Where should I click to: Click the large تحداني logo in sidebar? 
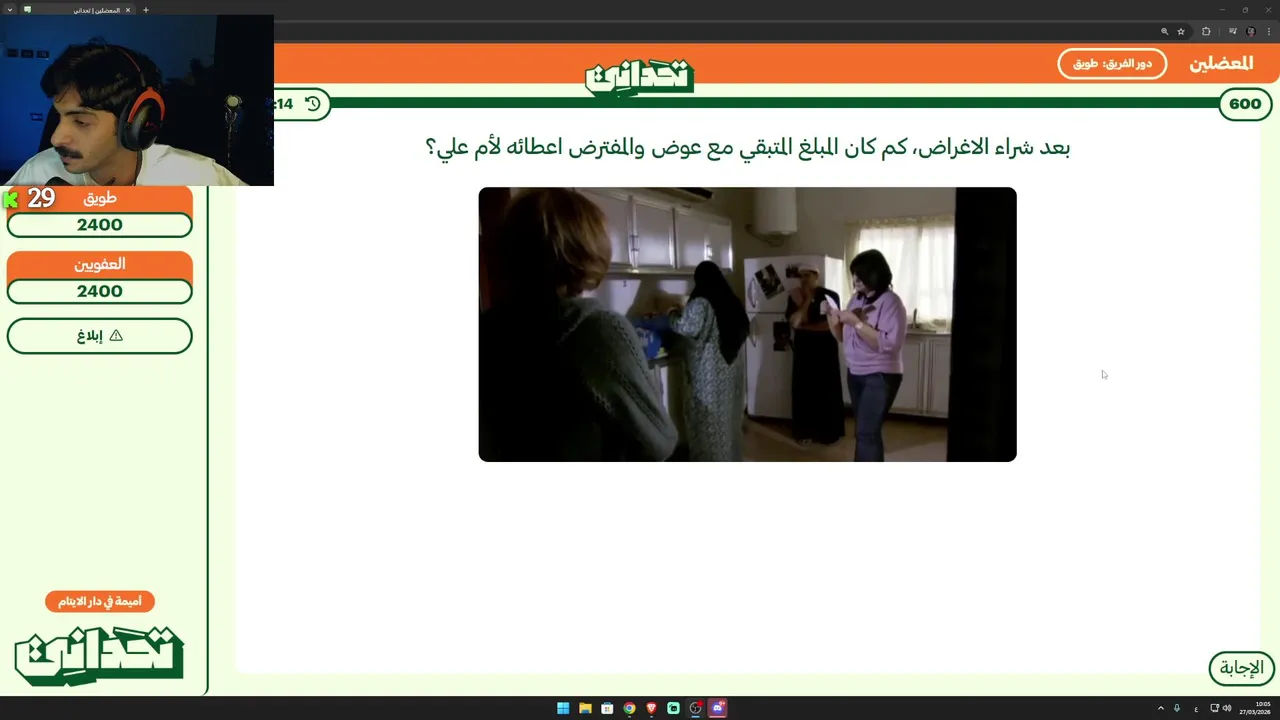[99, 656]
